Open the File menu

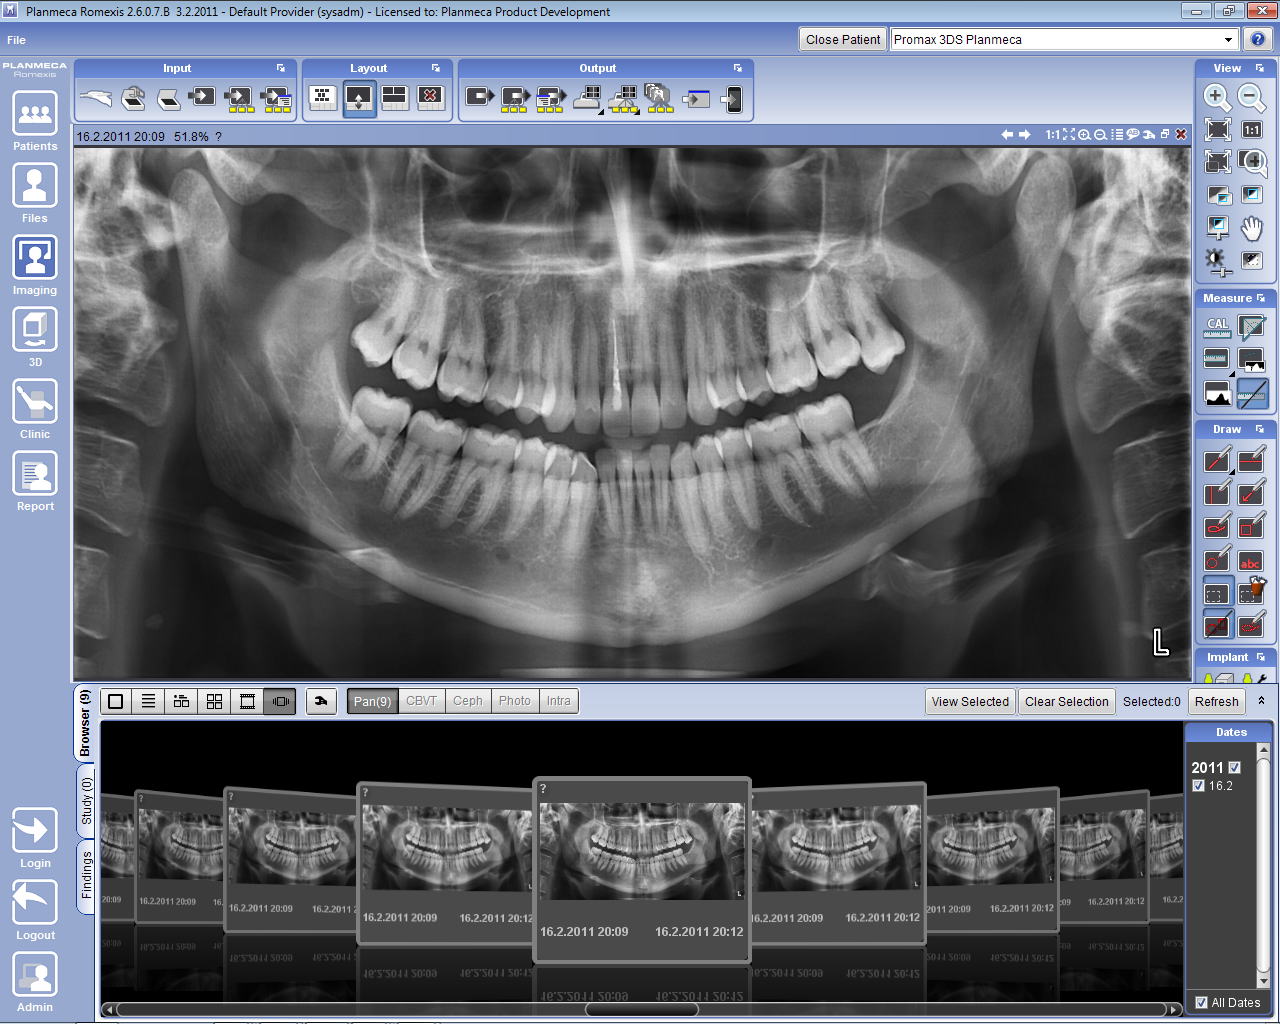[17, 40]
